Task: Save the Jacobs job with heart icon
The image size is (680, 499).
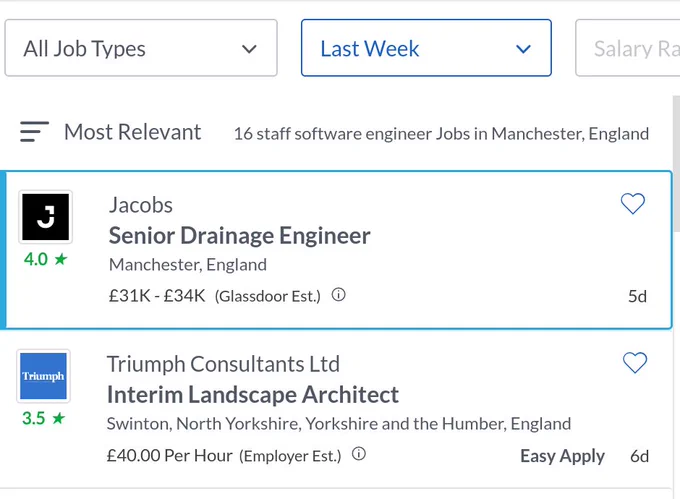Action: pos(633,203)
